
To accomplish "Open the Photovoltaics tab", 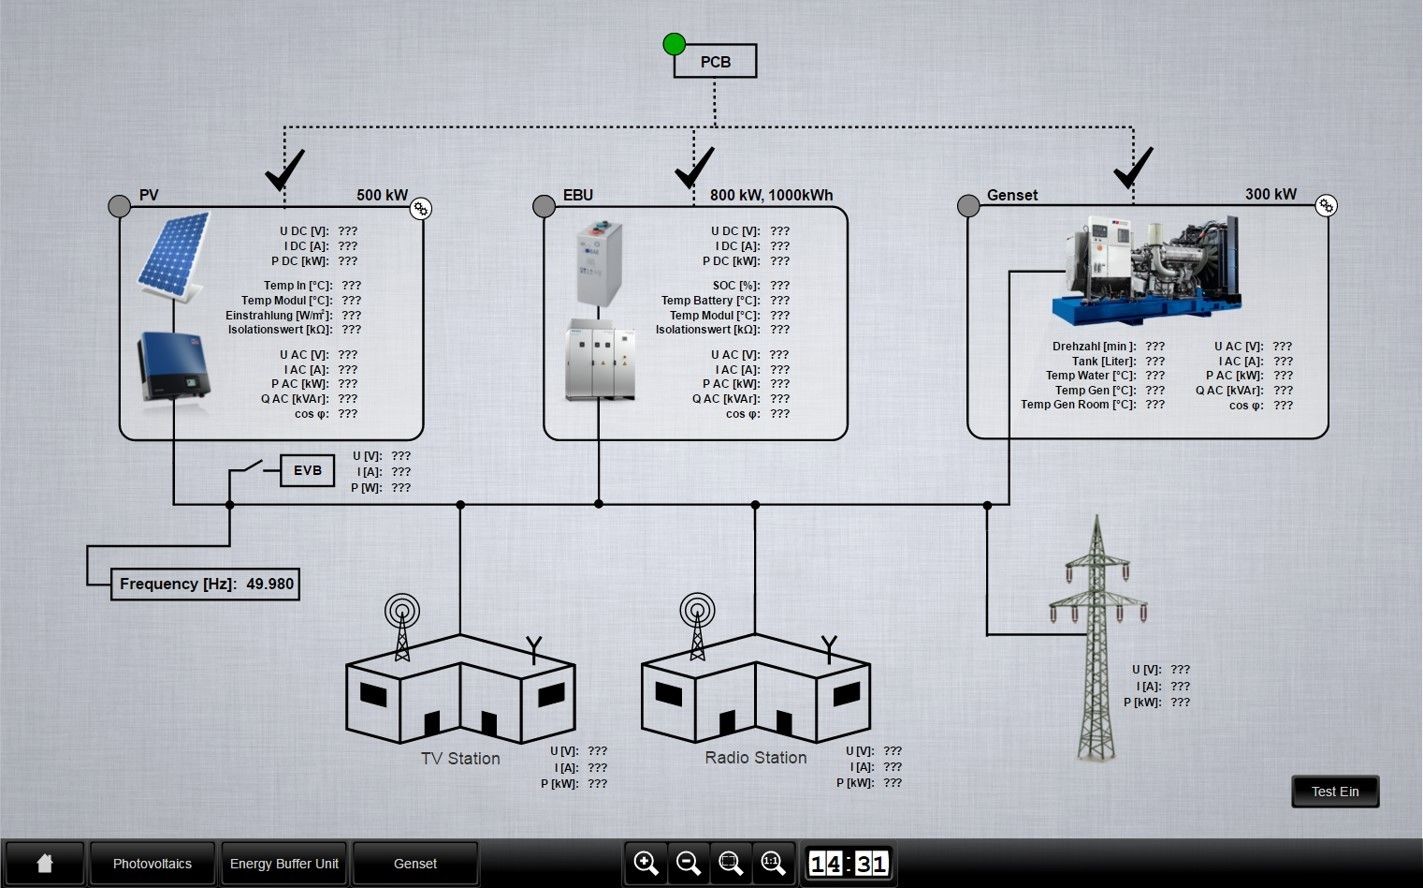I will click(x=151, y=863).
